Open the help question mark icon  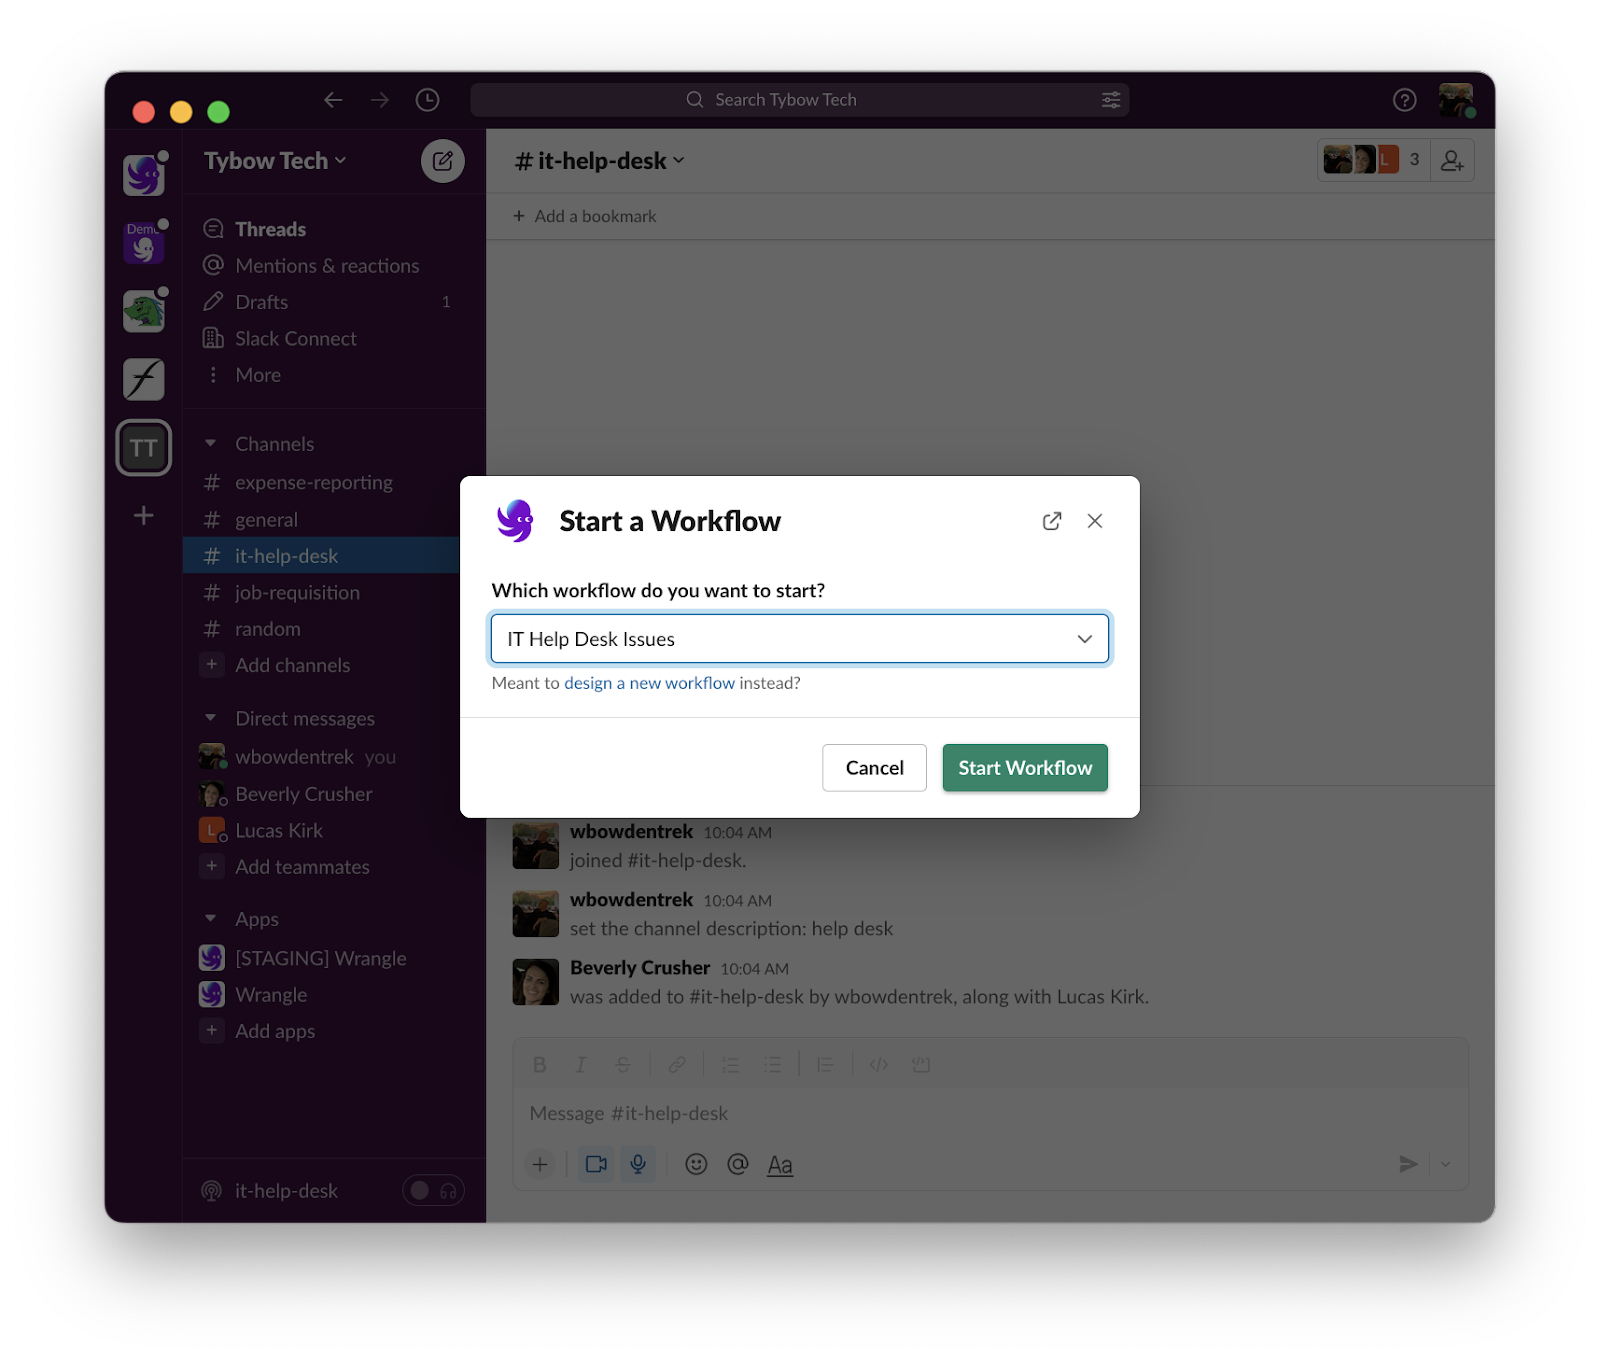(1404, 100)
